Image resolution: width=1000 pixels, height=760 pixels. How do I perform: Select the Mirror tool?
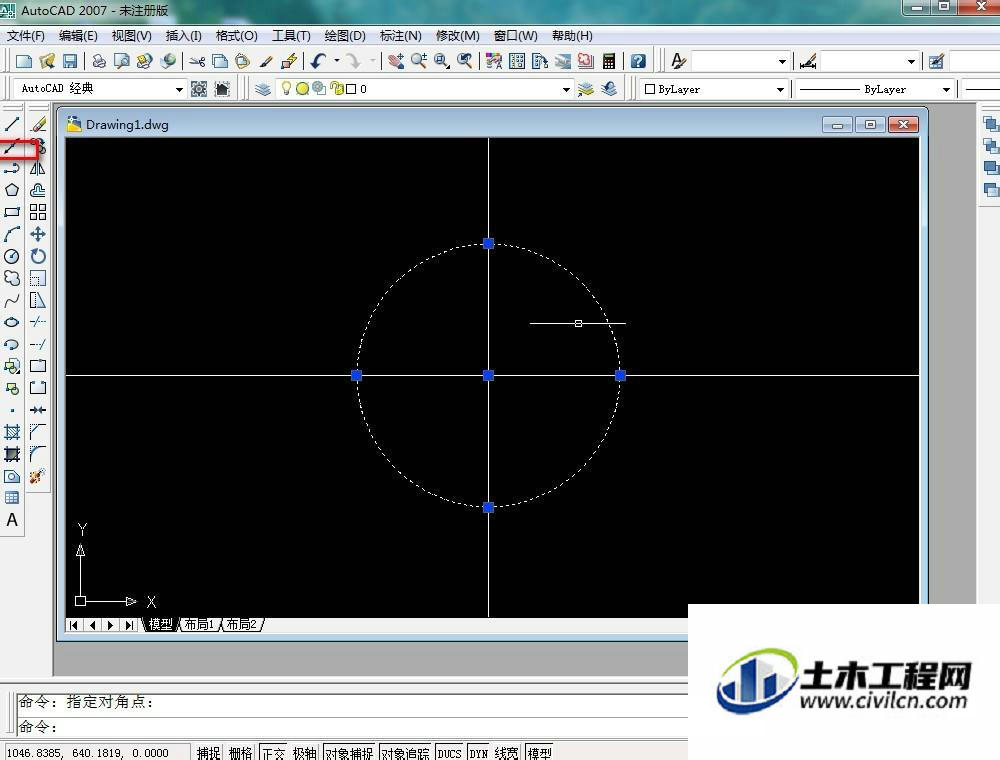38,168
